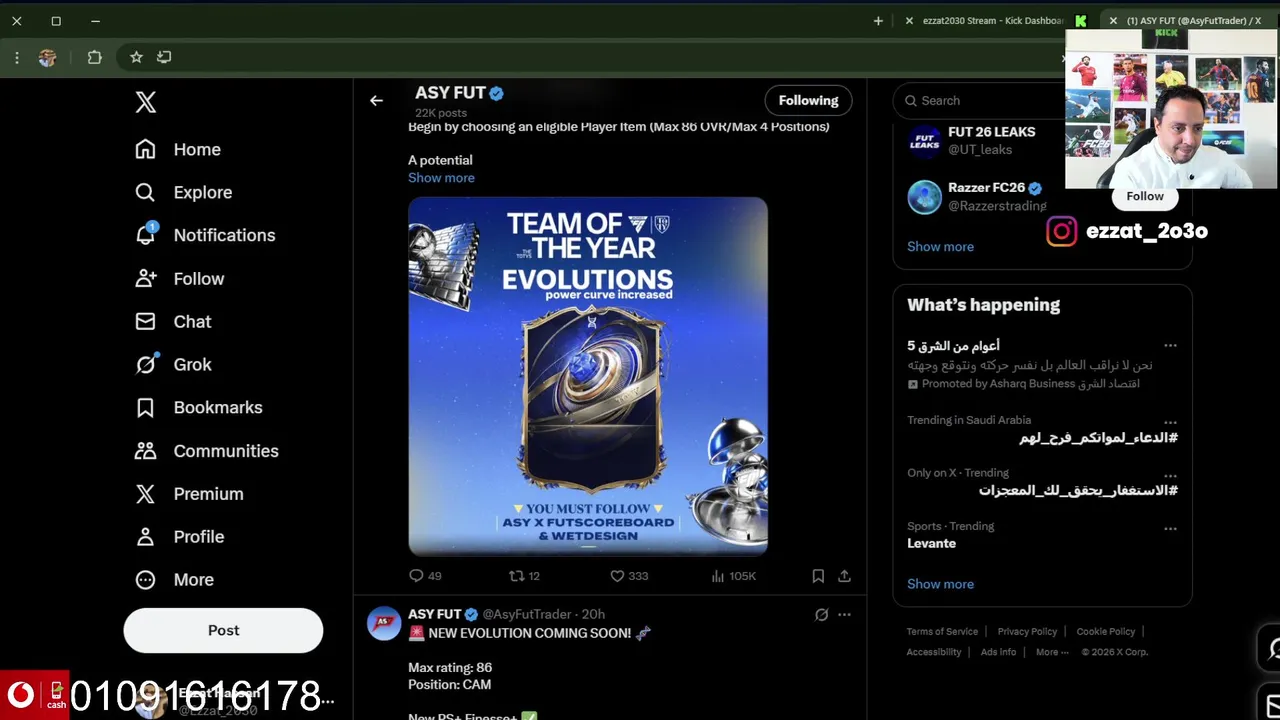
Task: Click the repost icon with 12 reposts
Action: point(516,576)
